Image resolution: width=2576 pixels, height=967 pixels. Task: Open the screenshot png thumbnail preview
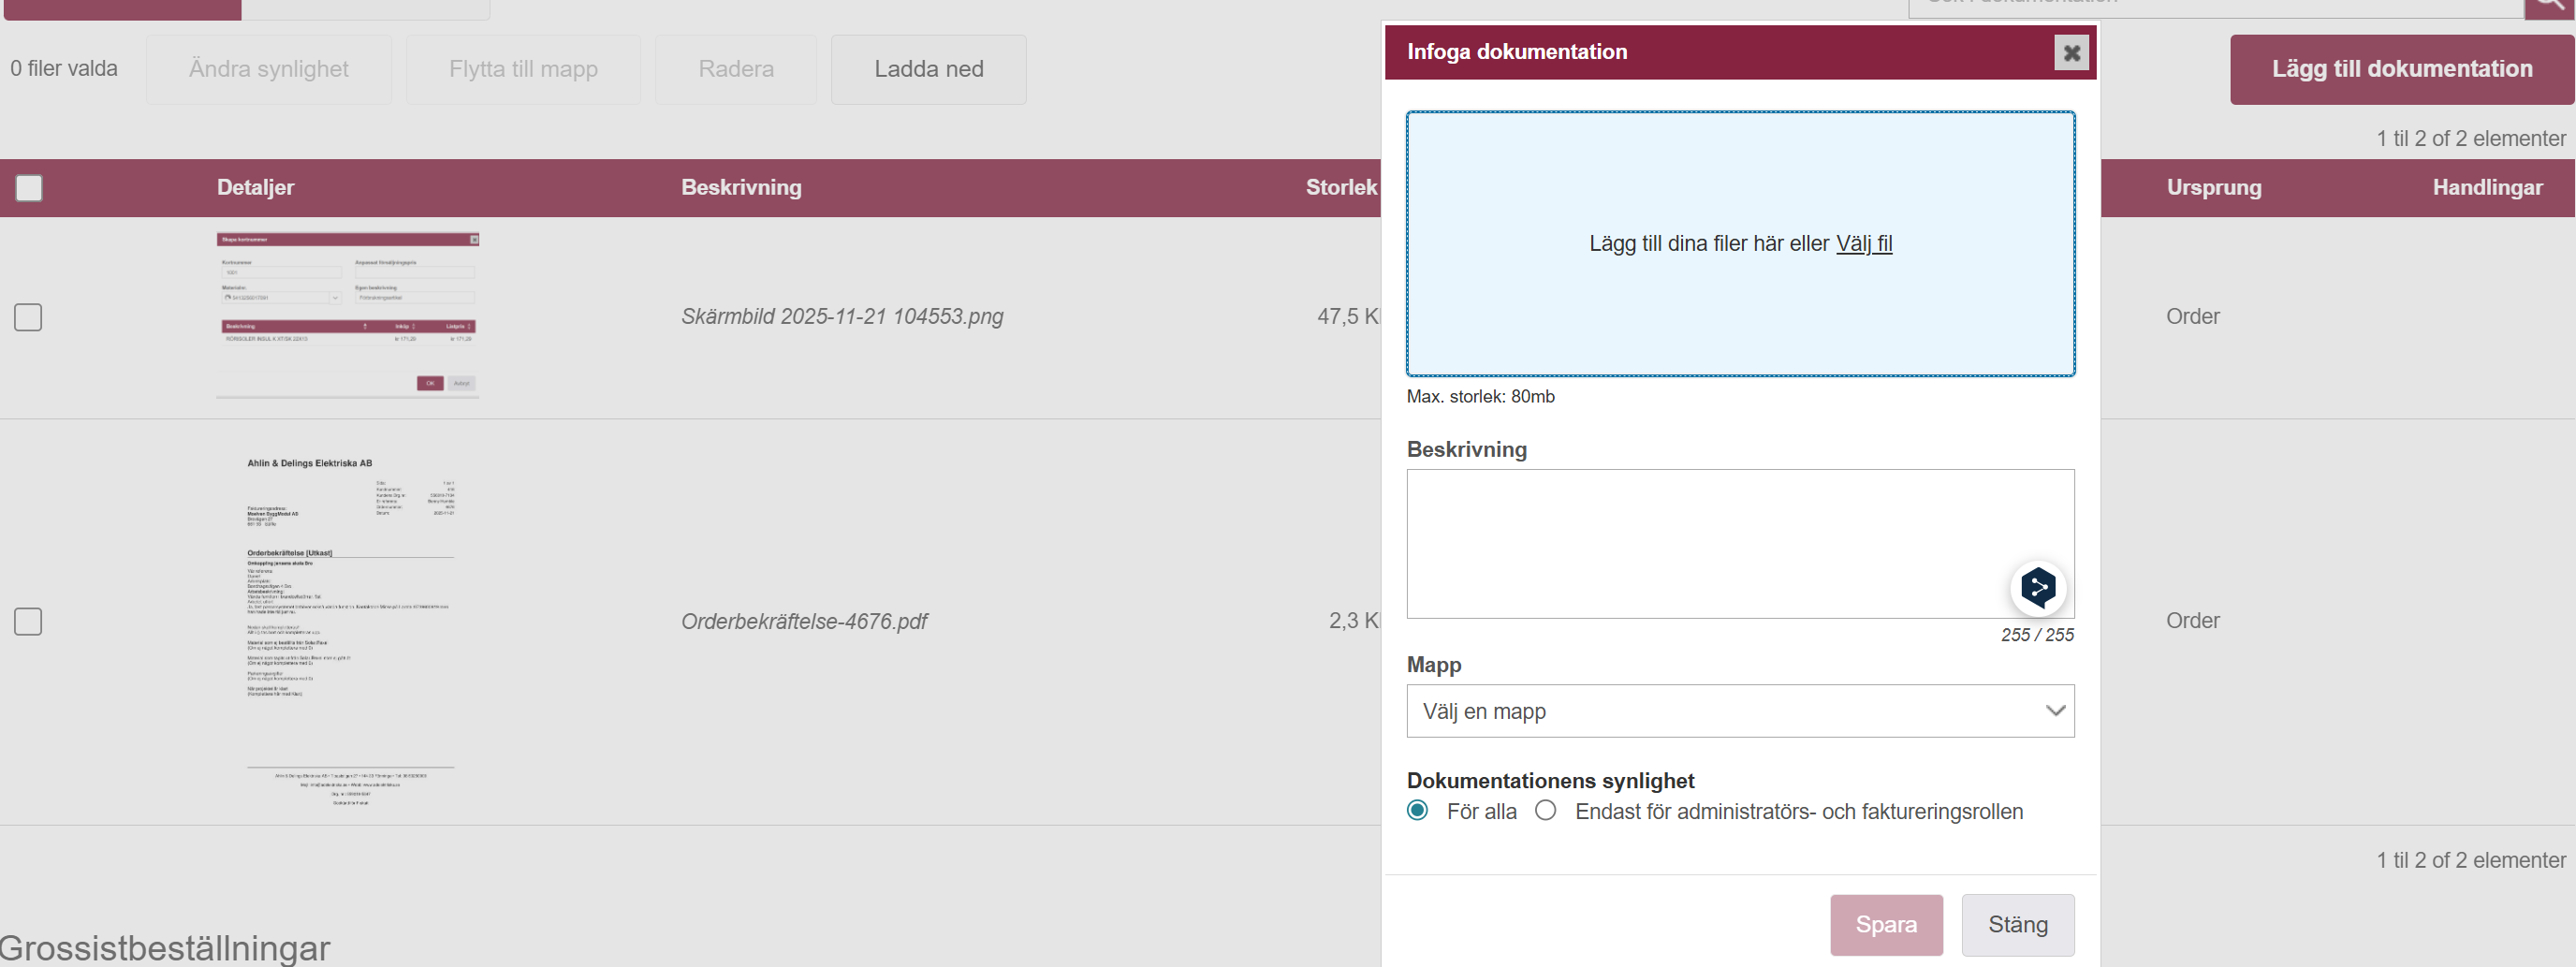point(347,315)
